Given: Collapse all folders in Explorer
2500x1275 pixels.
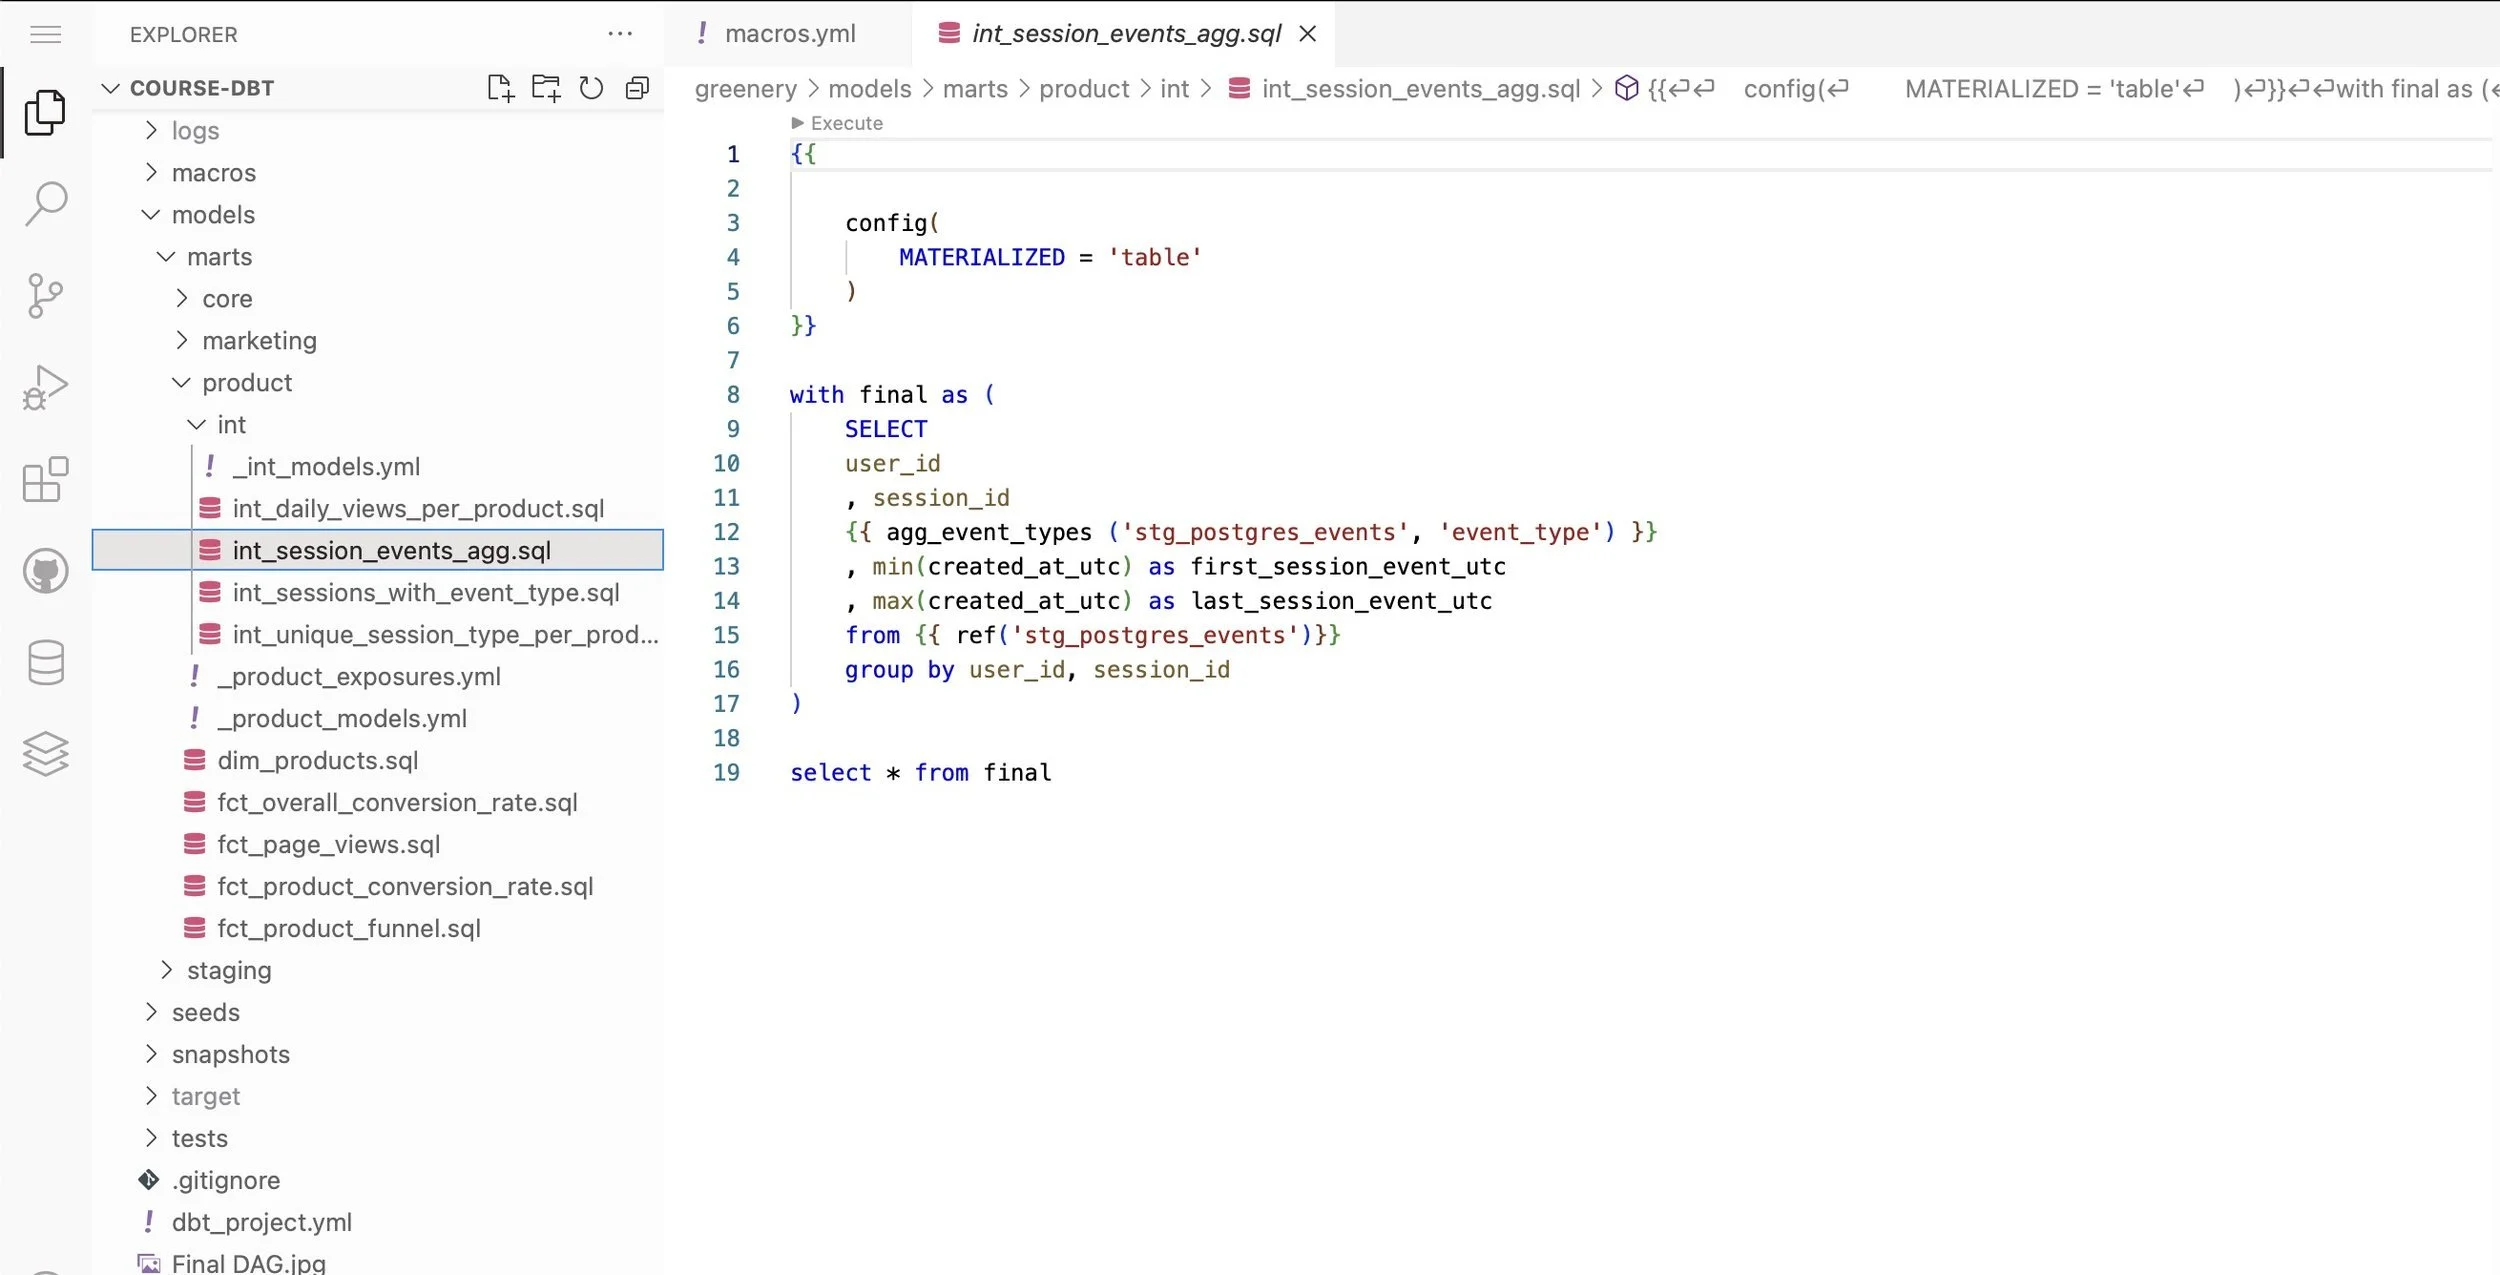Looking at the screenshot, I should pos(637,88).
